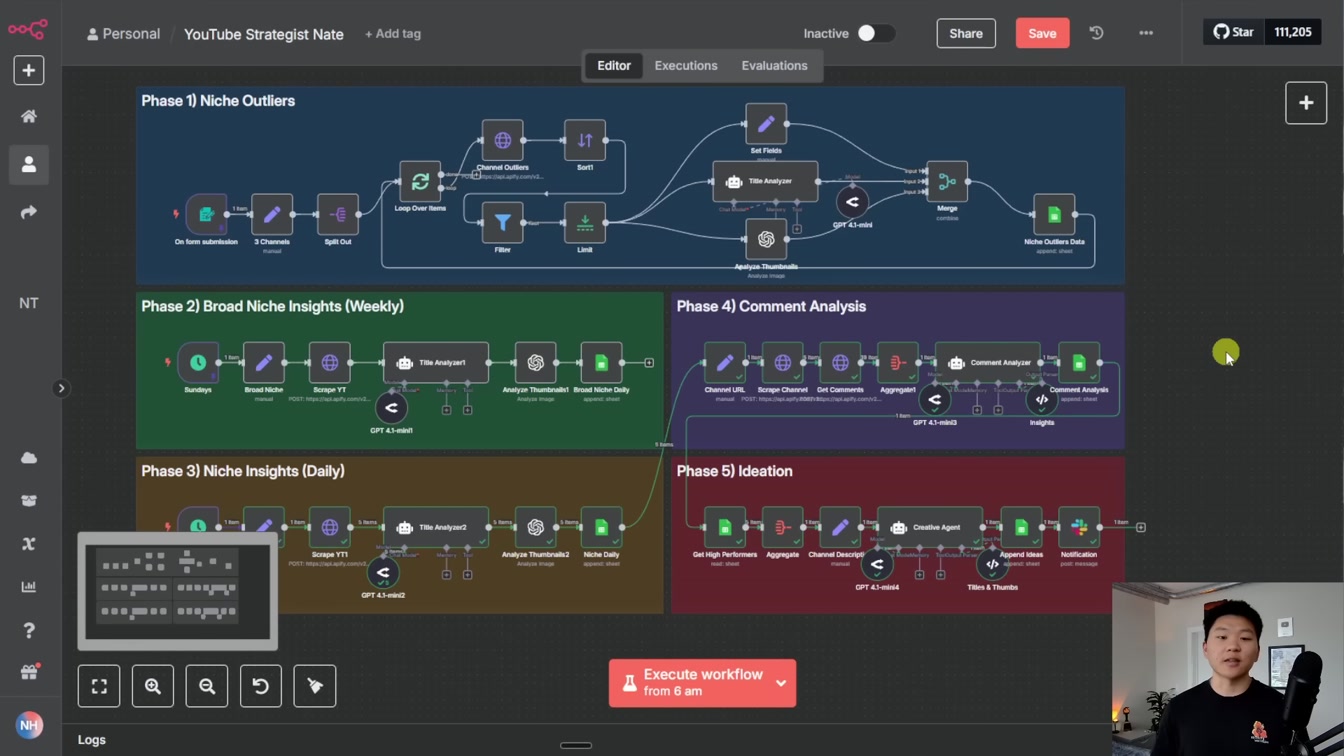The image size is (1344, 756).
Task: Select the Title Analyzer agent node
Action: click(x=765, y=182)
